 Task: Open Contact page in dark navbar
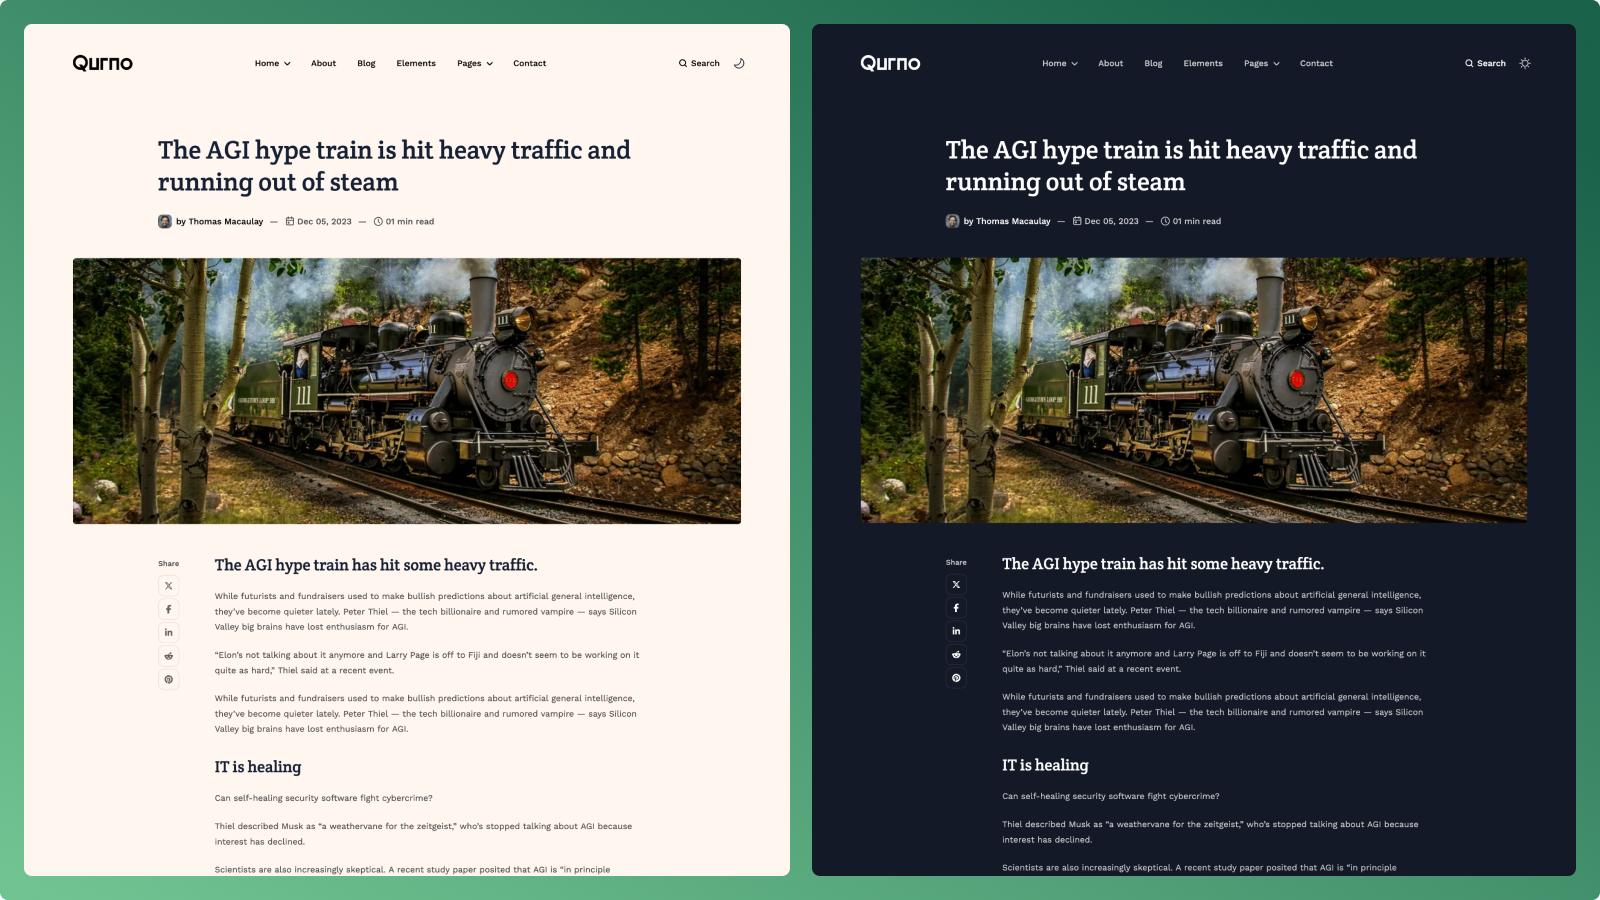click(1316, 63)
